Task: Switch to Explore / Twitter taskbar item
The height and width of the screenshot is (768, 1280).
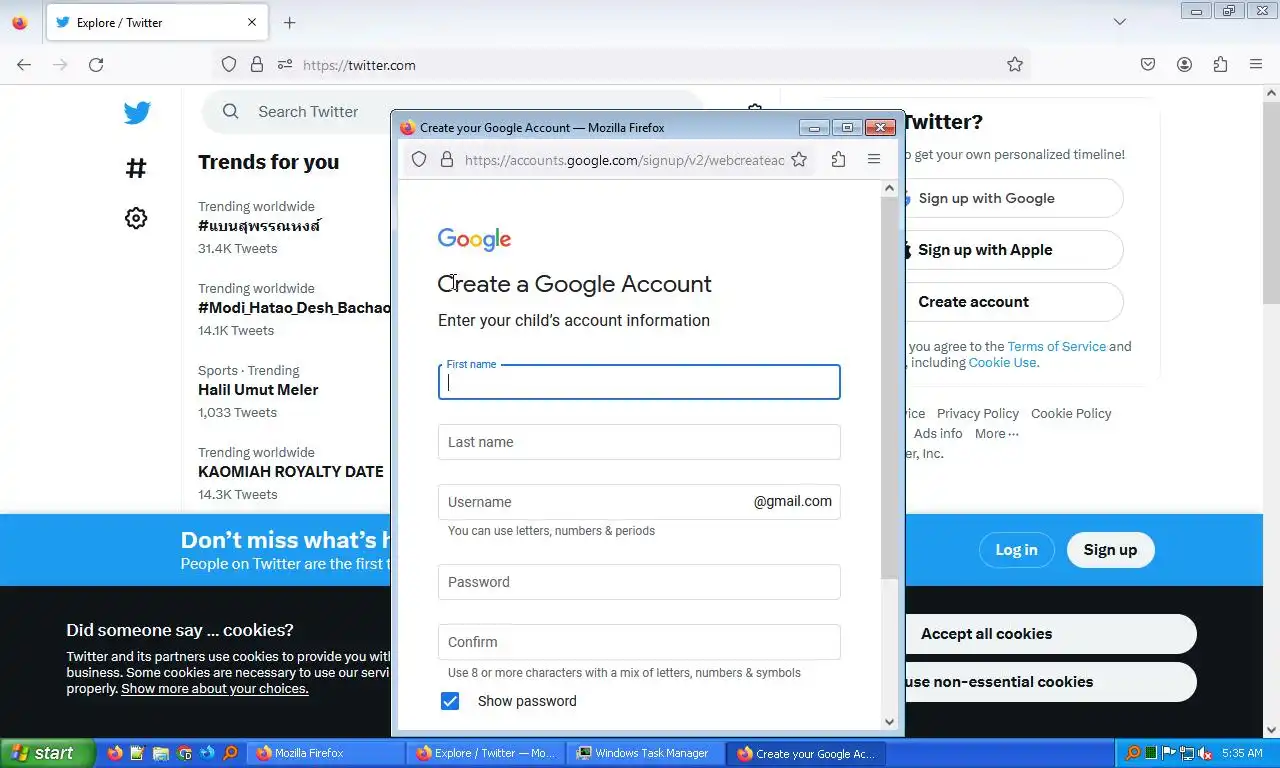Action: point(485,753)
